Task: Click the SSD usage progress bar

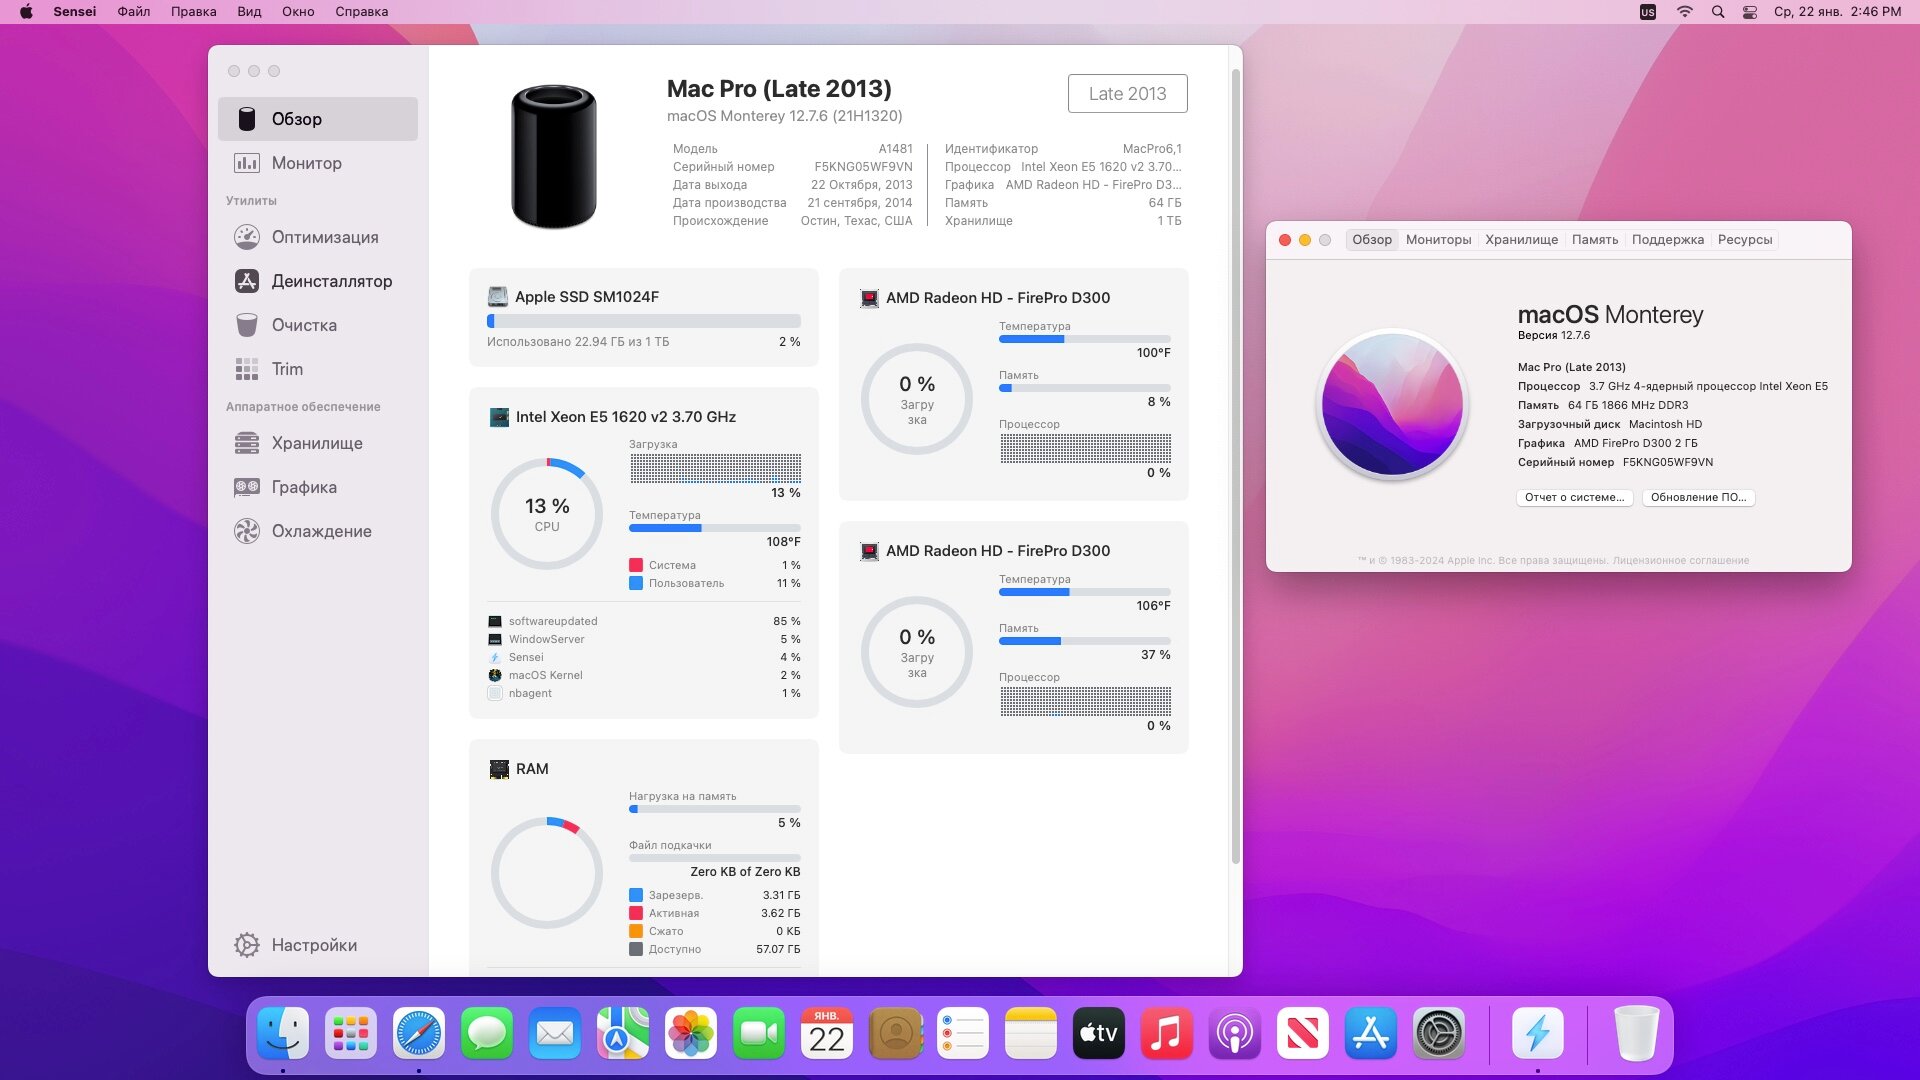Action: point(644,321)
